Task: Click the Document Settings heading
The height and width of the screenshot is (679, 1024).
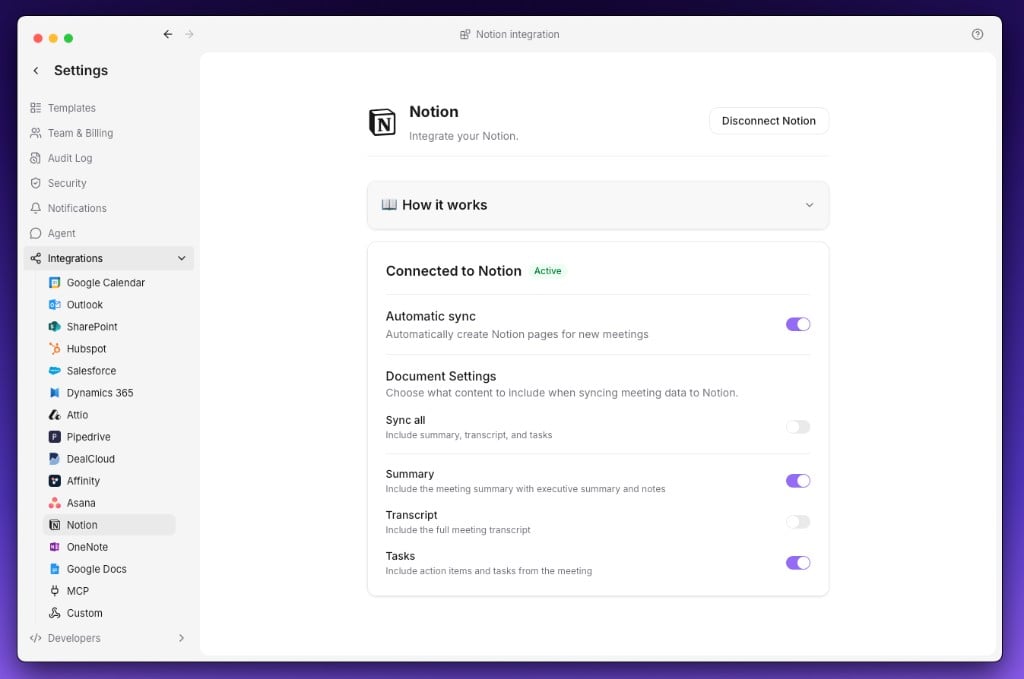Action: [441, 376]
